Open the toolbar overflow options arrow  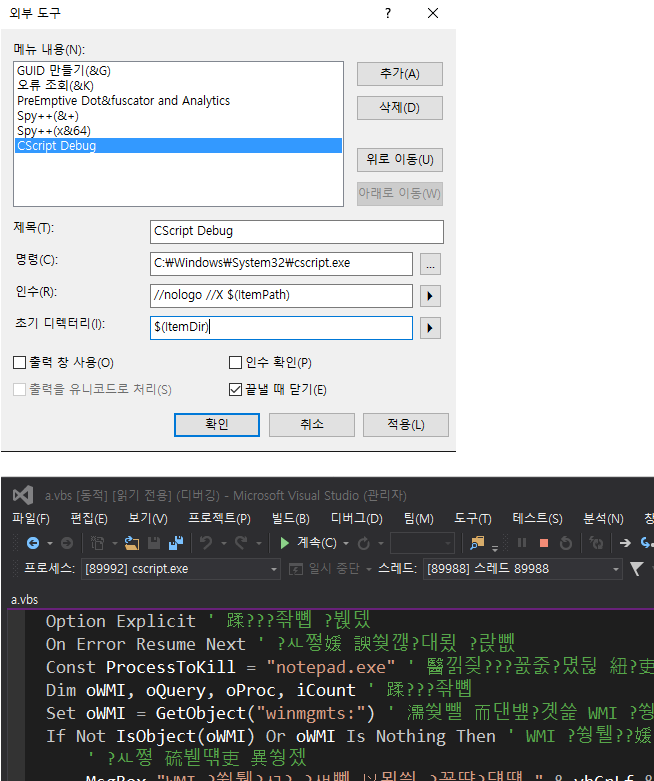tap(495, 548)
